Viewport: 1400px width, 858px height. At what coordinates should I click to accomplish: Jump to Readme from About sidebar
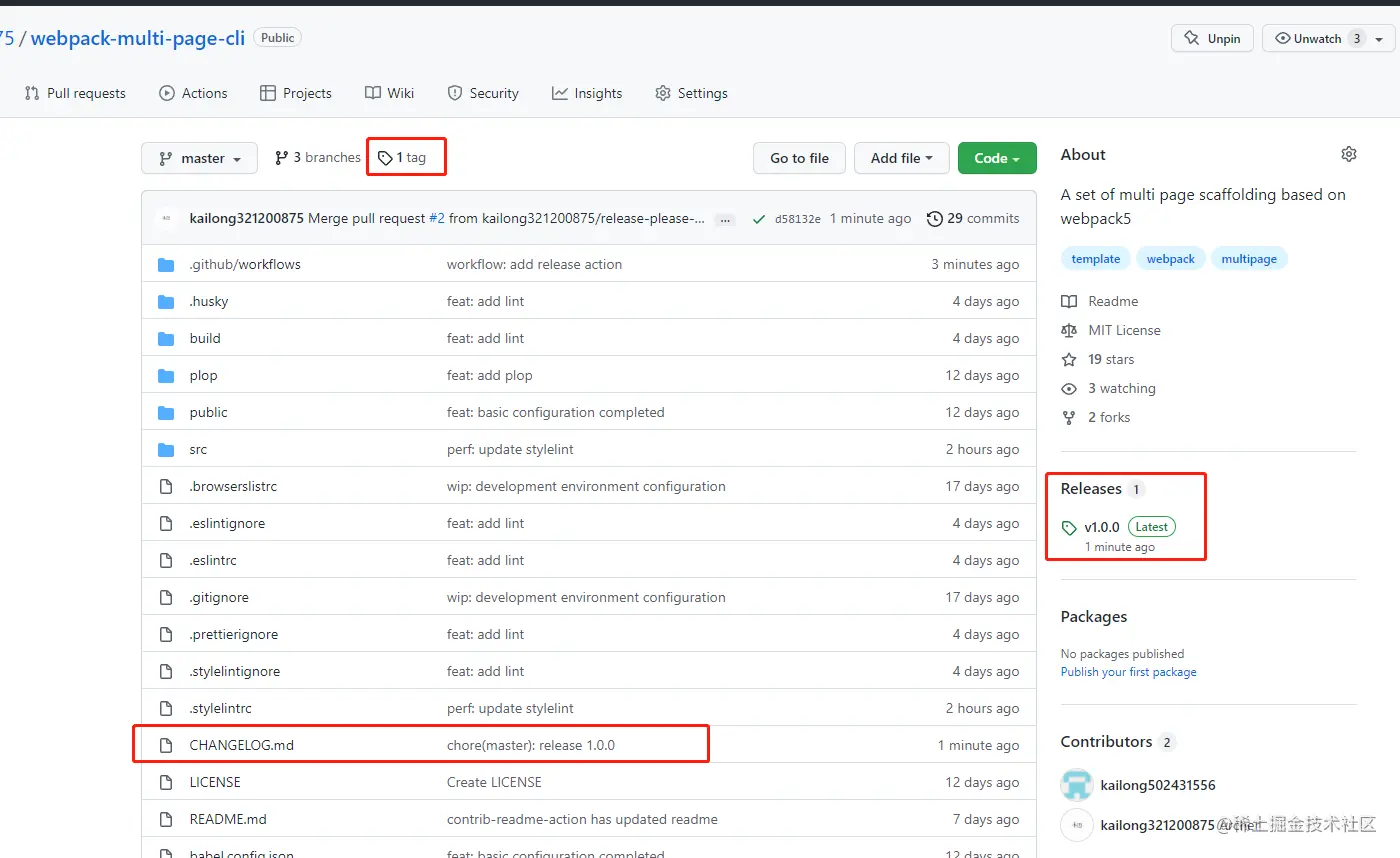[1100, 301]
